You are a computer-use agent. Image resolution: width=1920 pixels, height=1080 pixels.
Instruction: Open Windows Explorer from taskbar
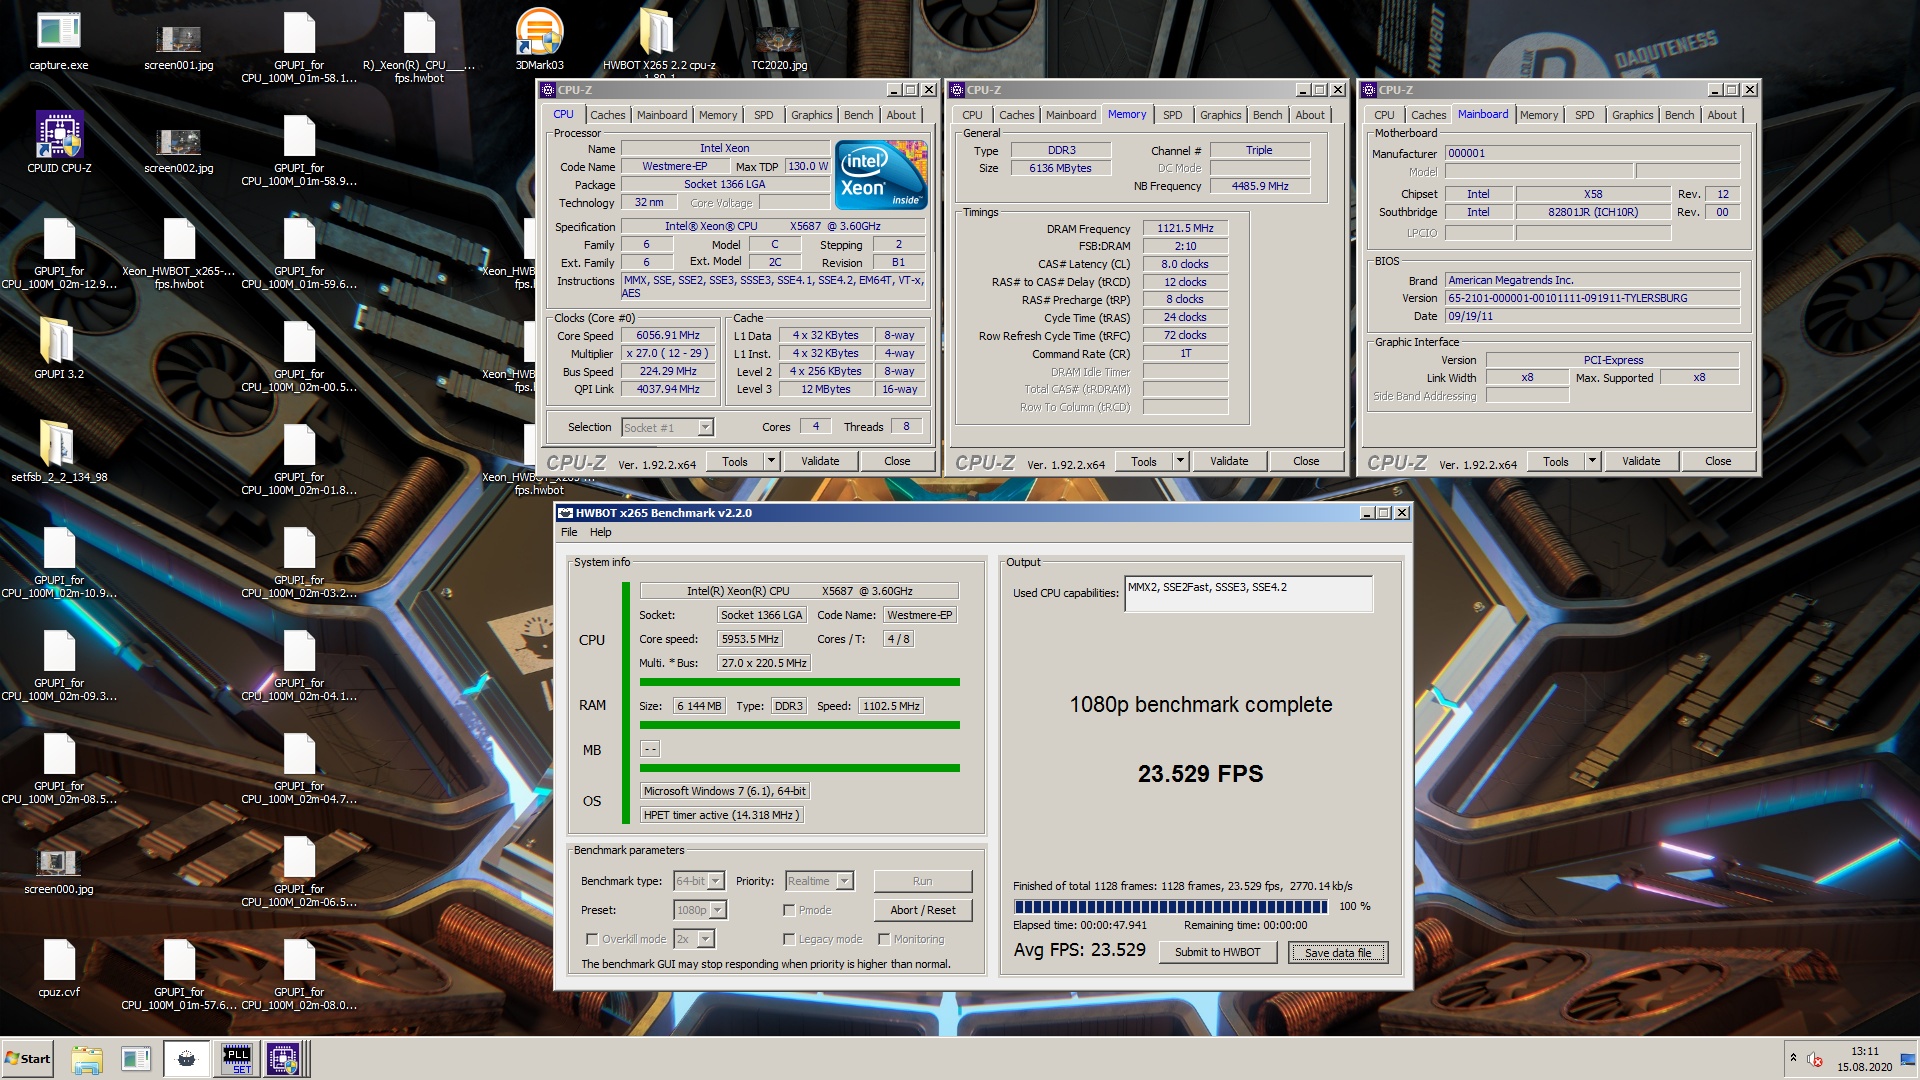tap(87, 1059)
